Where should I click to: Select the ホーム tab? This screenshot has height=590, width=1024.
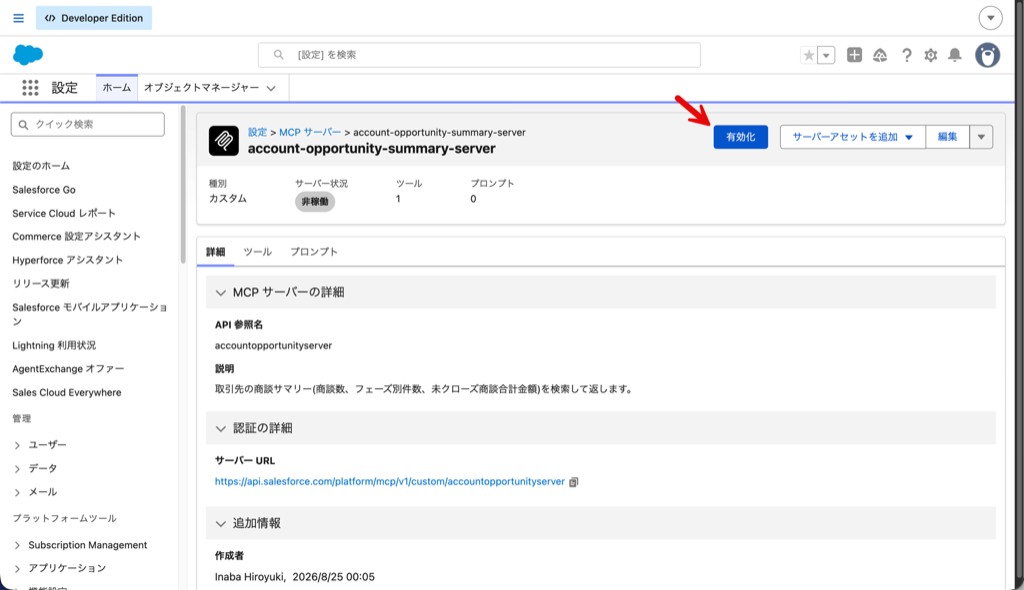pos(117,88)
